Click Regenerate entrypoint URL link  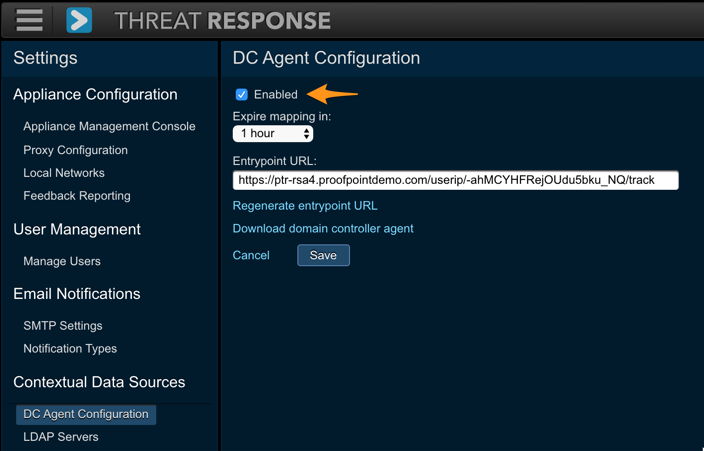coord(305,206)
